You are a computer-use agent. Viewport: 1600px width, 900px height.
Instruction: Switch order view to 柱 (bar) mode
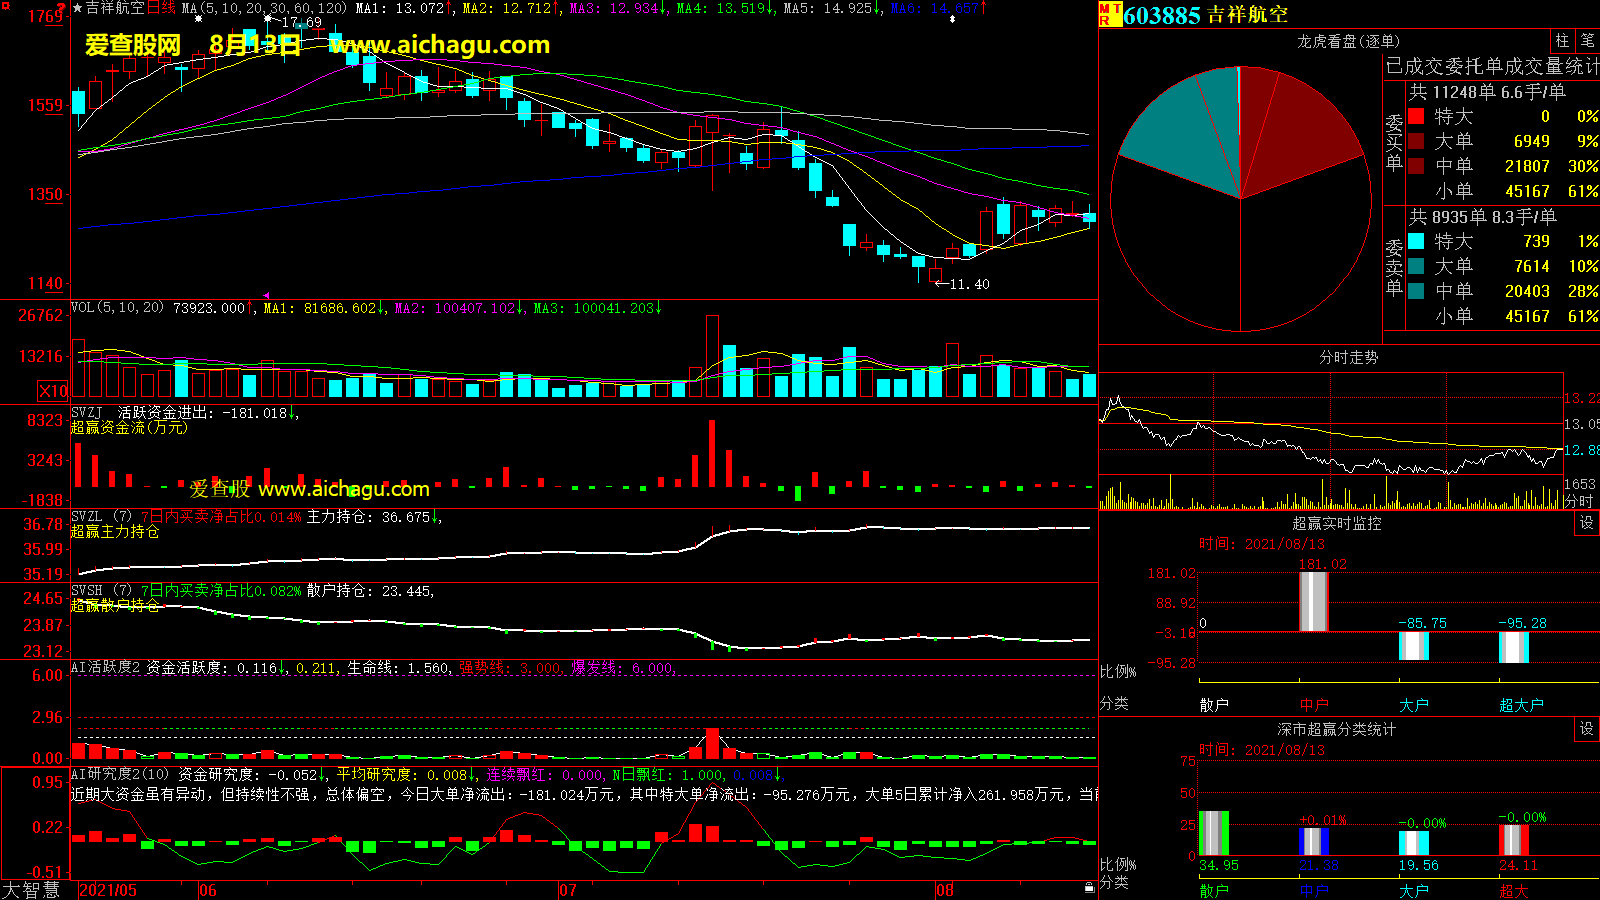tap(1562, 41)
